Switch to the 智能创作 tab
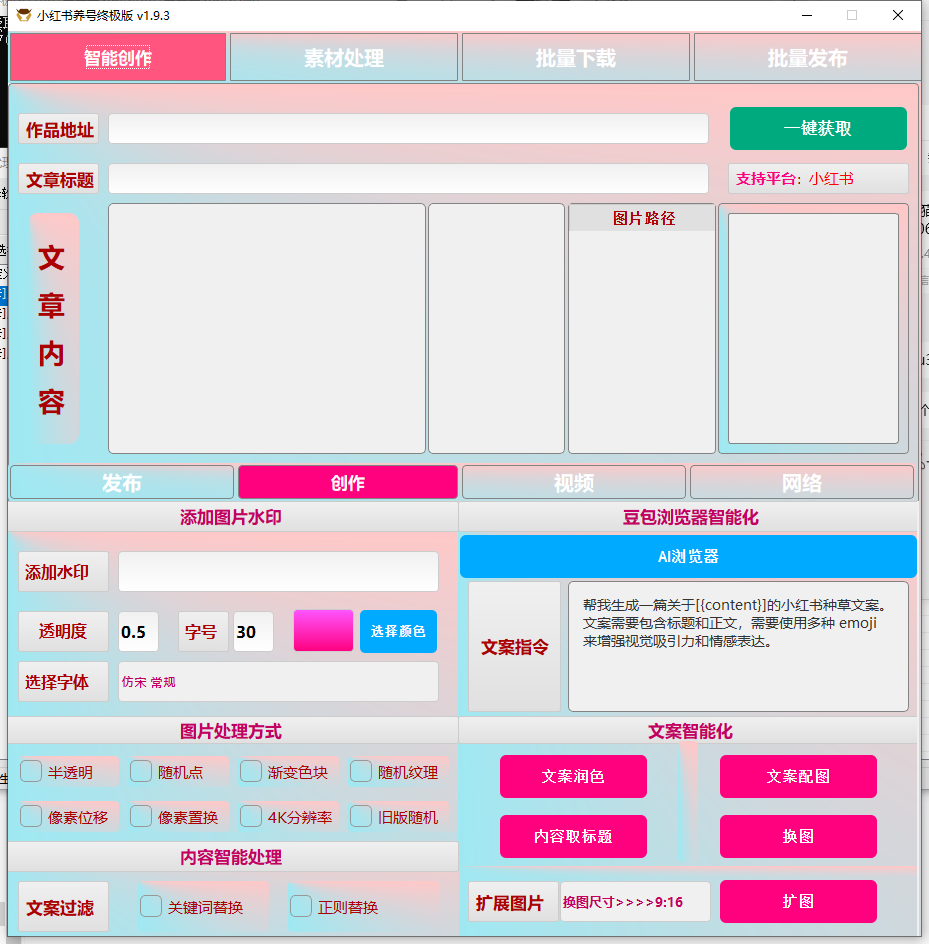Viewport: 929px width, 944px height. pos(118,58)
